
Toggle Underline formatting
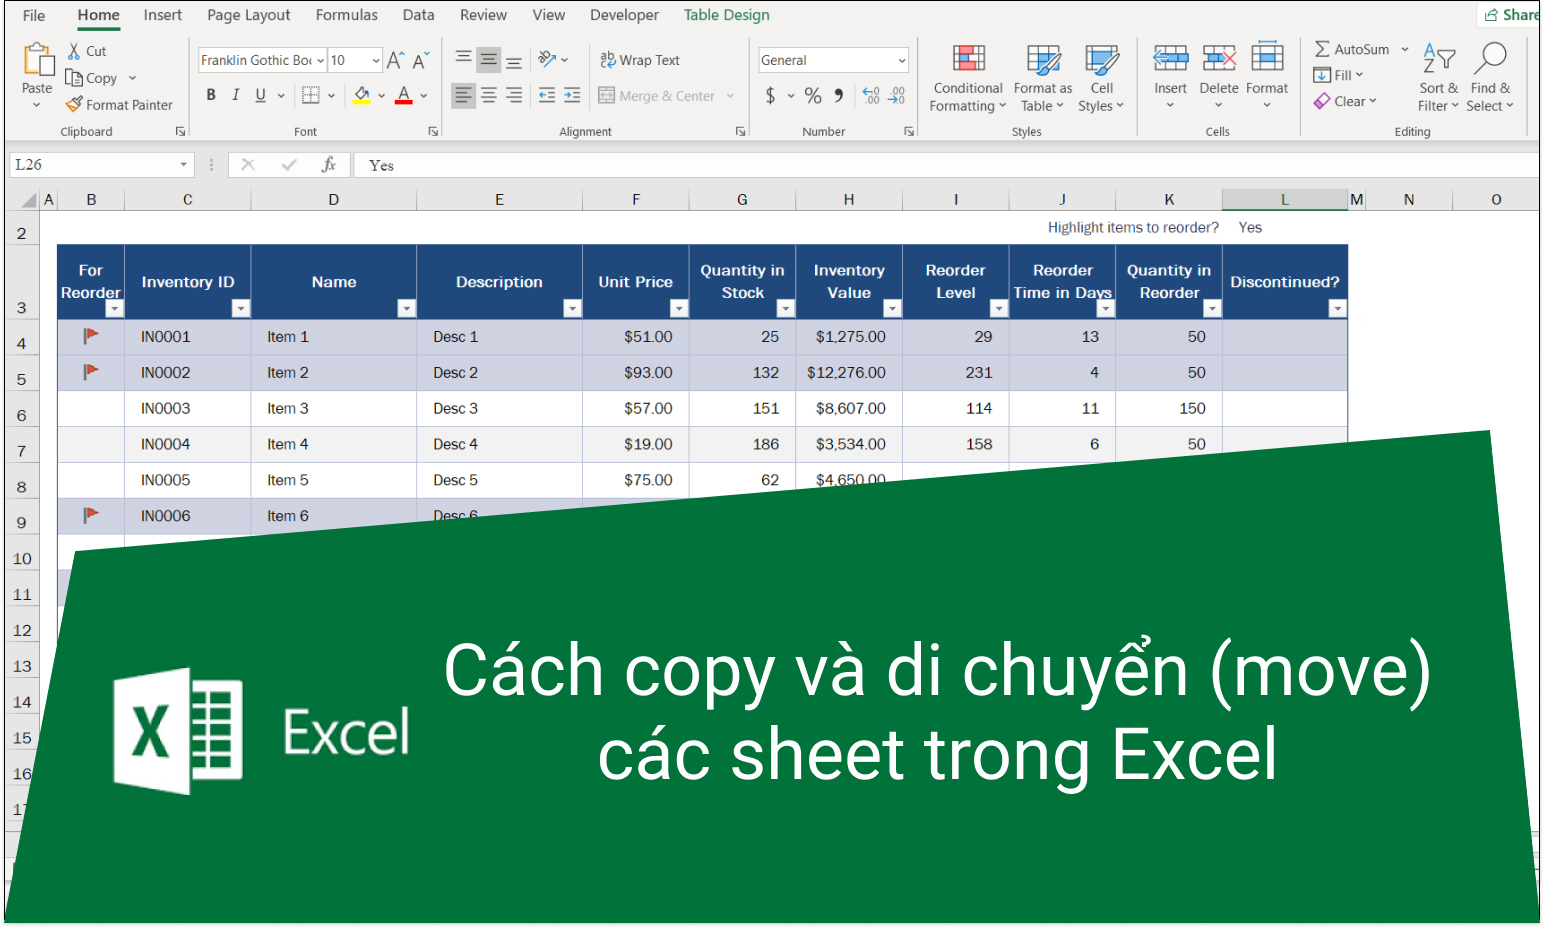(260, 95)
